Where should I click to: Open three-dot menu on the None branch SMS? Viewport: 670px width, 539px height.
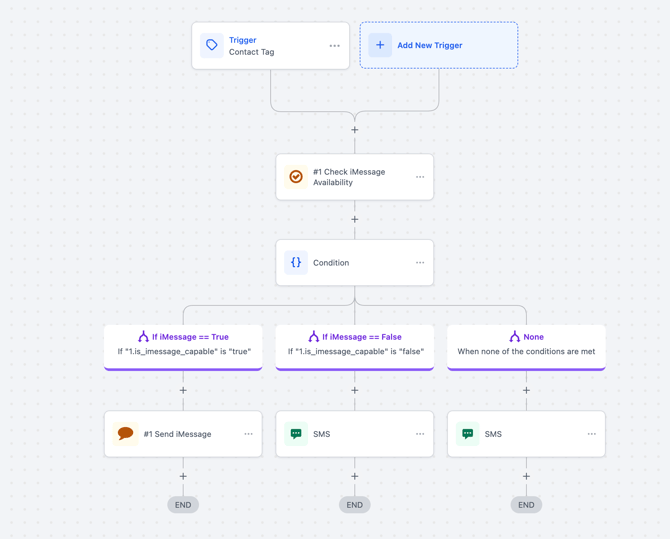tap(591, 434)
